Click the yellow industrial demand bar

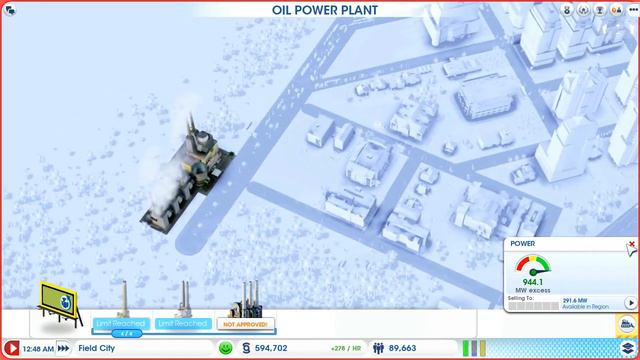coord(482,348)
